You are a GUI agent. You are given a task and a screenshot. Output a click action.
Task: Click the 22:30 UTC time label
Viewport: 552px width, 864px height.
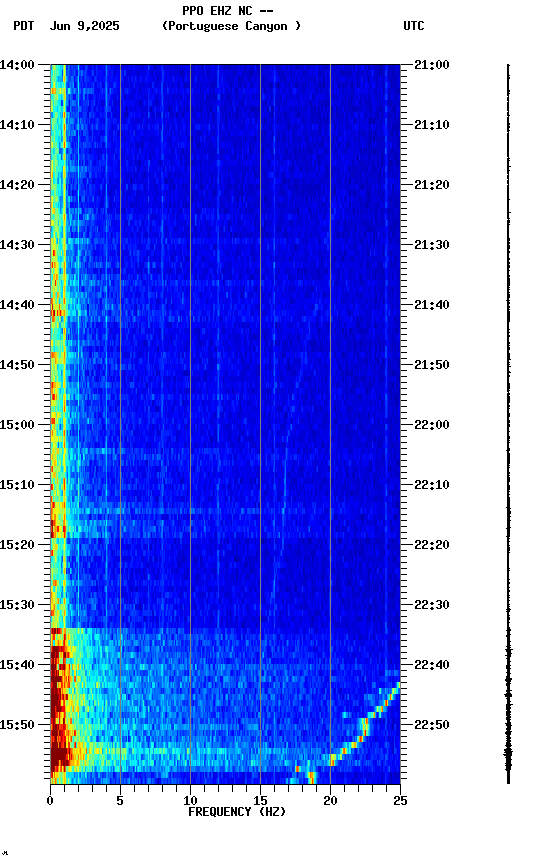click(x=432, y=605)
